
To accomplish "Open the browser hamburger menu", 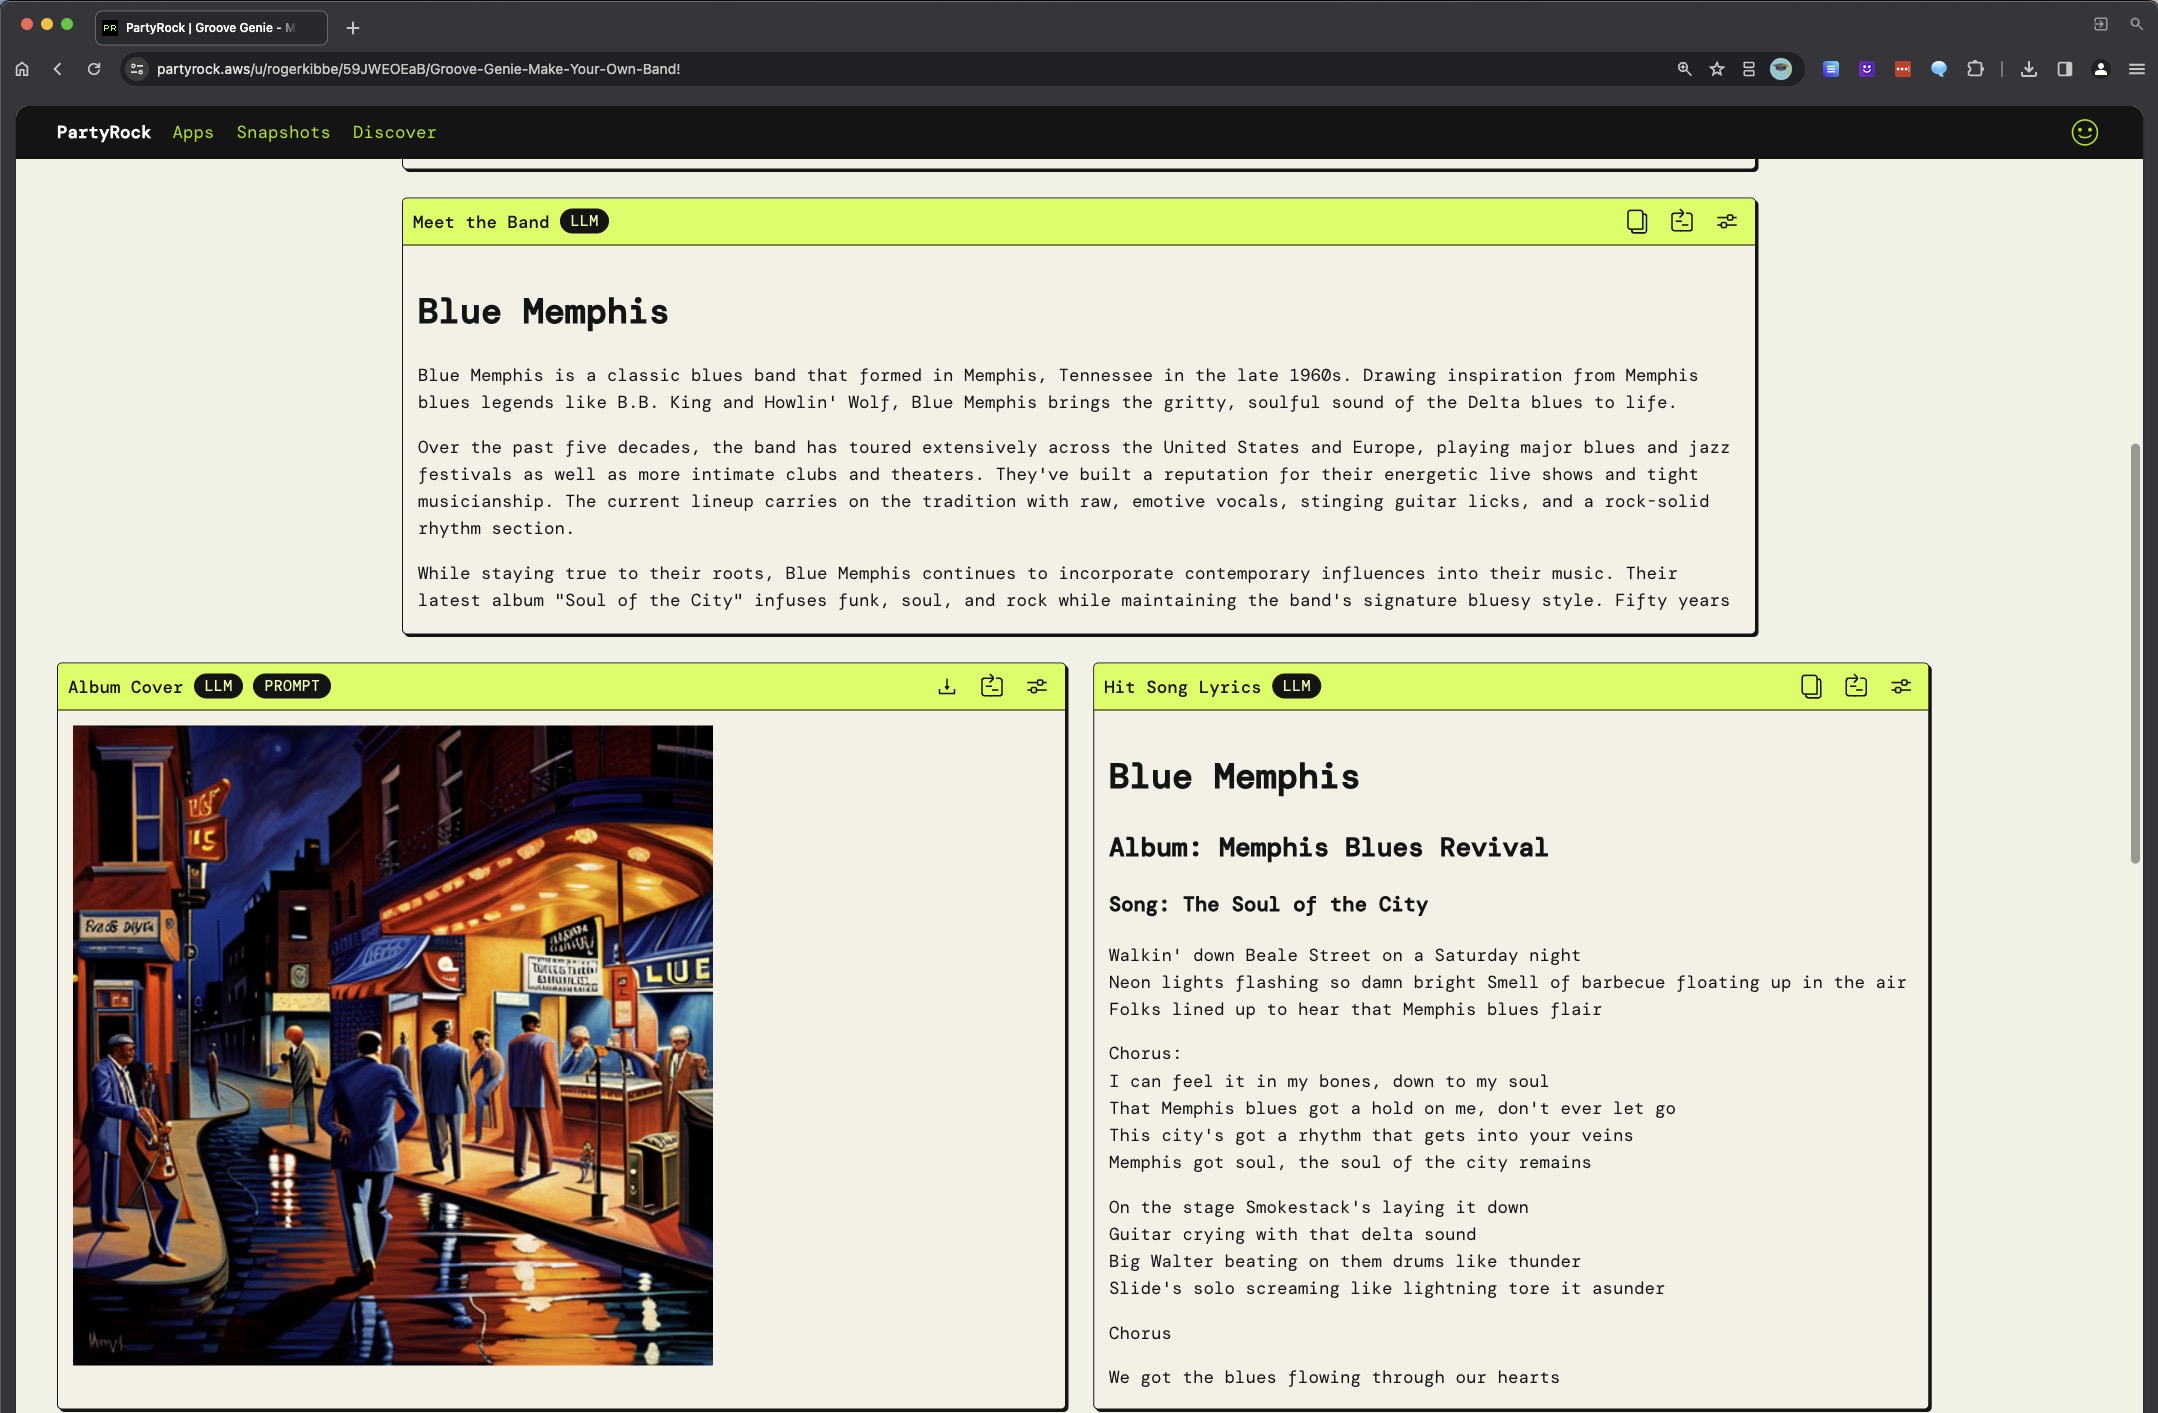I will point(2136,69).
